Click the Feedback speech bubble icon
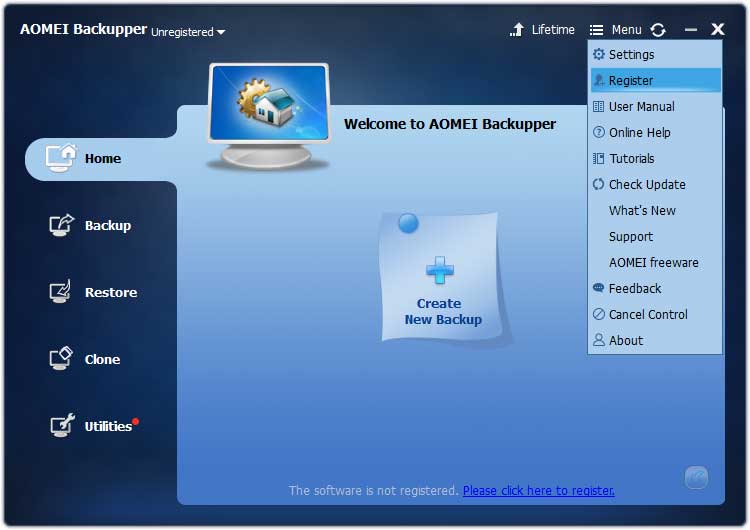Image resolution: width=750 pixels, height=530 pixels. coord(599,288)
